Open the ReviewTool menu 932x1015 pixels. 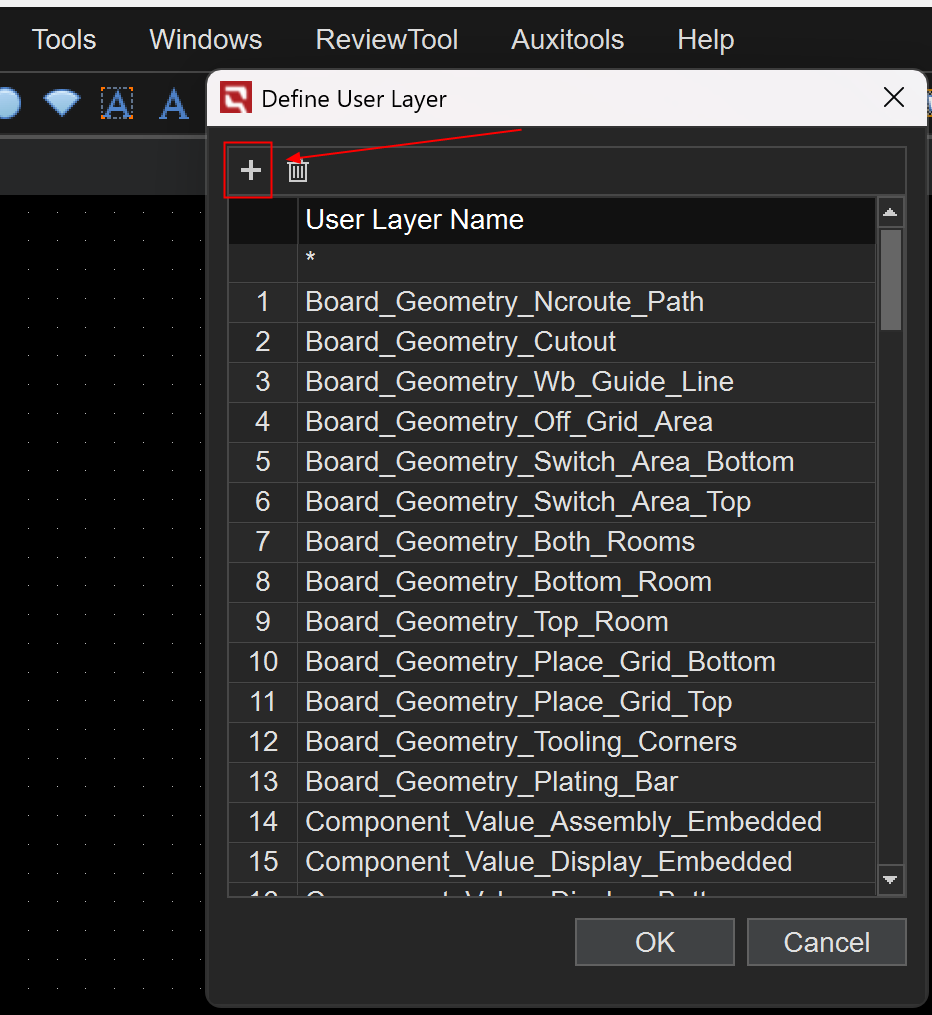(386, 40)
